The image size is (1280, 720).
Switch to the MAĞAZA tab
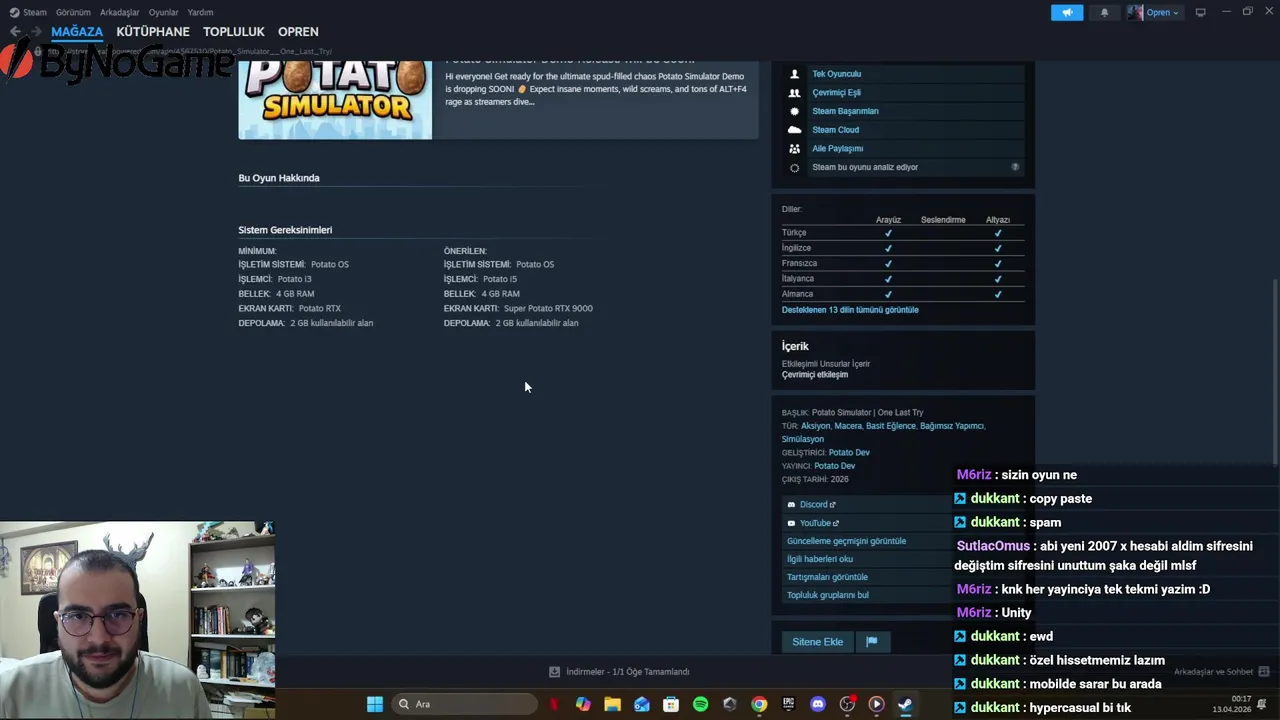[x=77, y=32]
